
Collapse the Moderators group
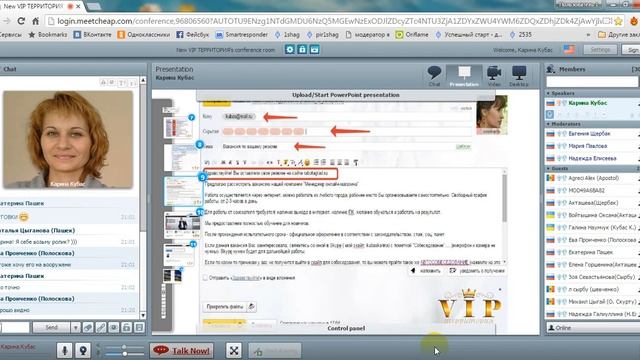[548, 124]
